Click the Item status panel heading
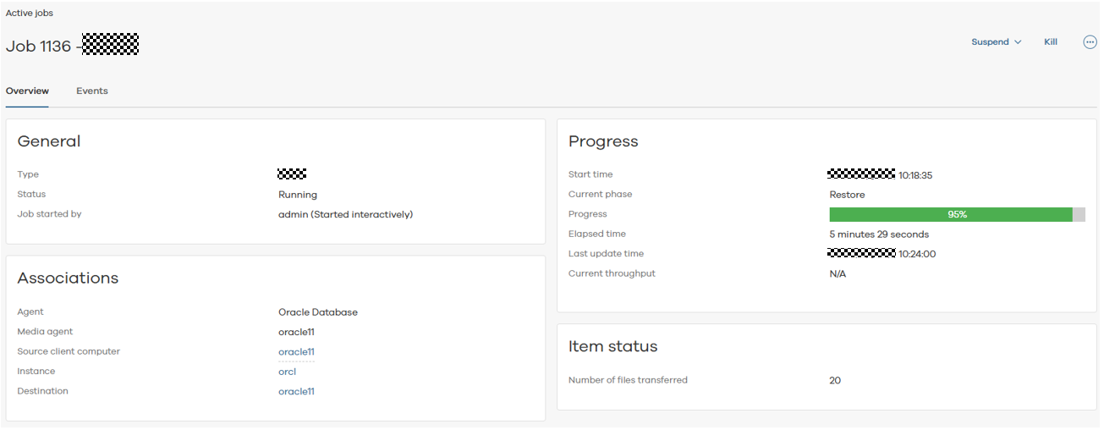The width and height of the screenshot is (1104, 430). click(613, 346)
